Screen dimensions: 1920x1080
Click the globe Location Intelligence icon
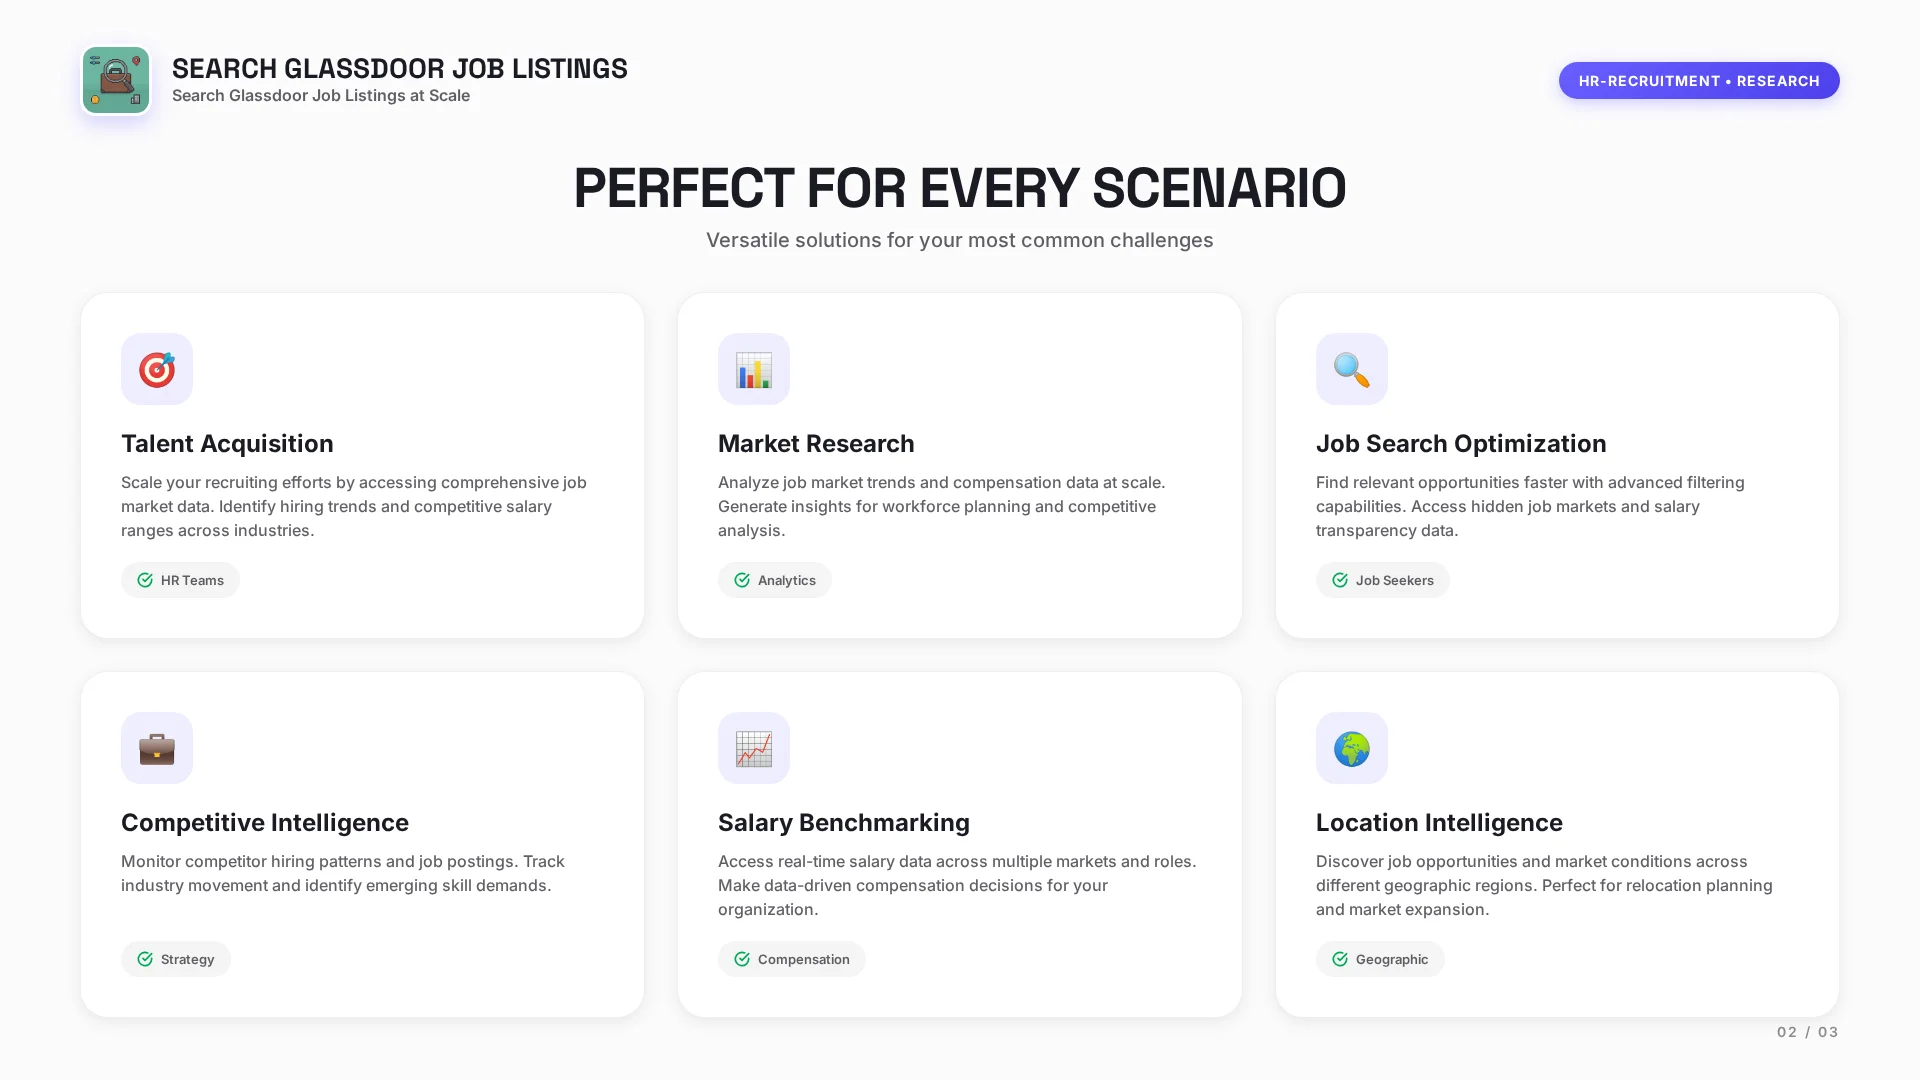pos(1351,748)
